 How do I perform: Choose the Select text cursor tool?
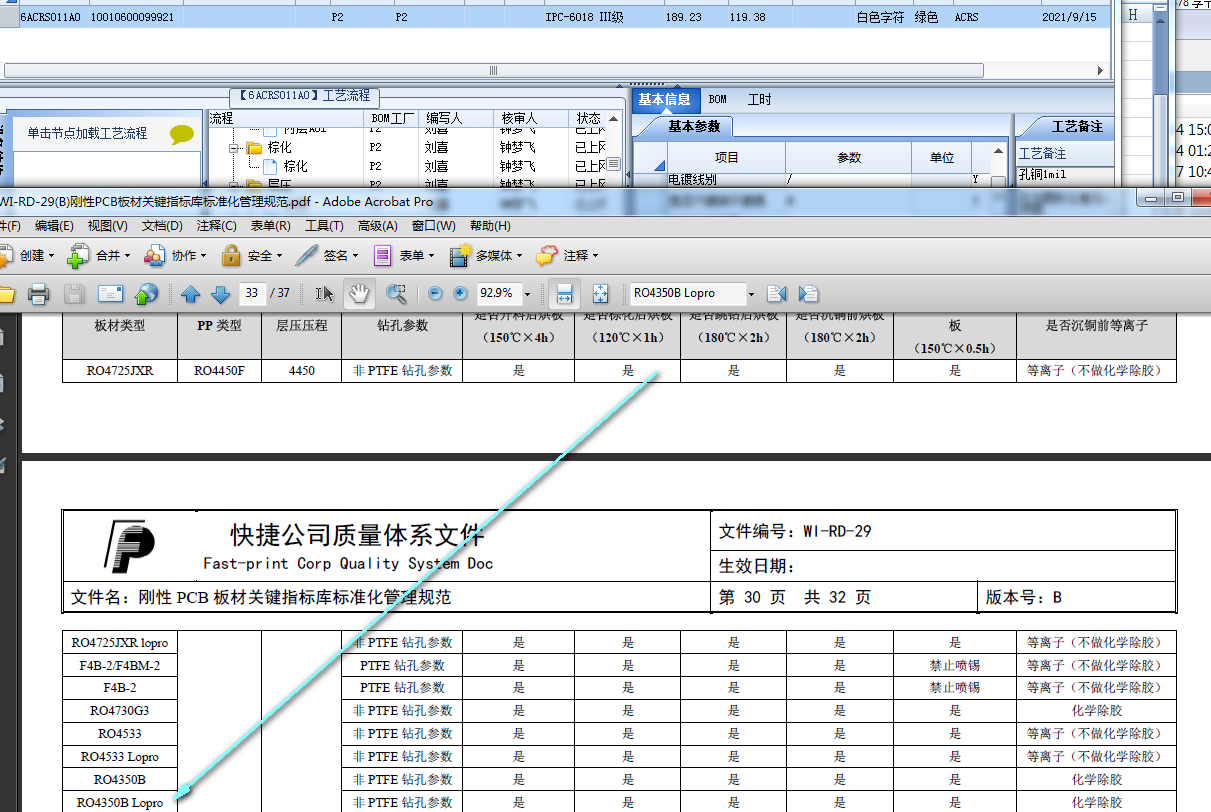[x=324, y=294]
